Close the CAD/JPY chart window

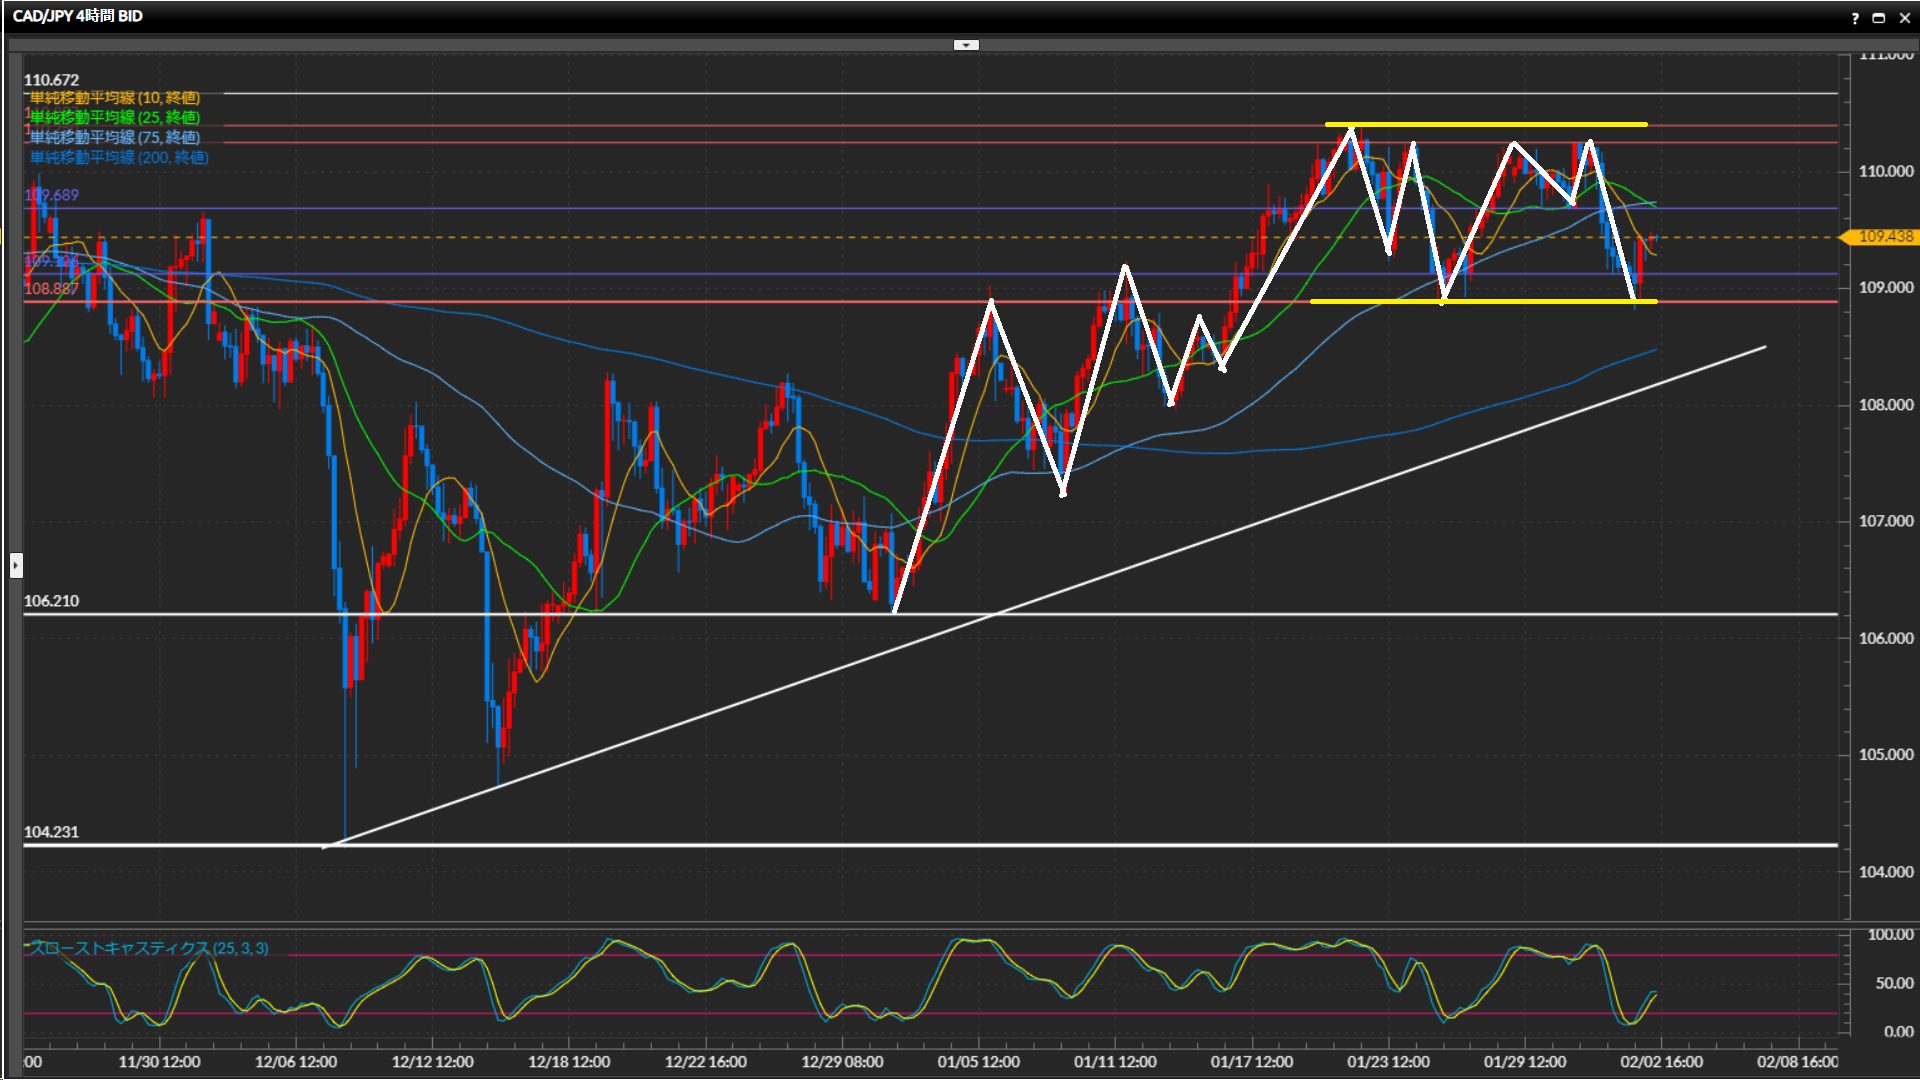tap(1904, 18)
